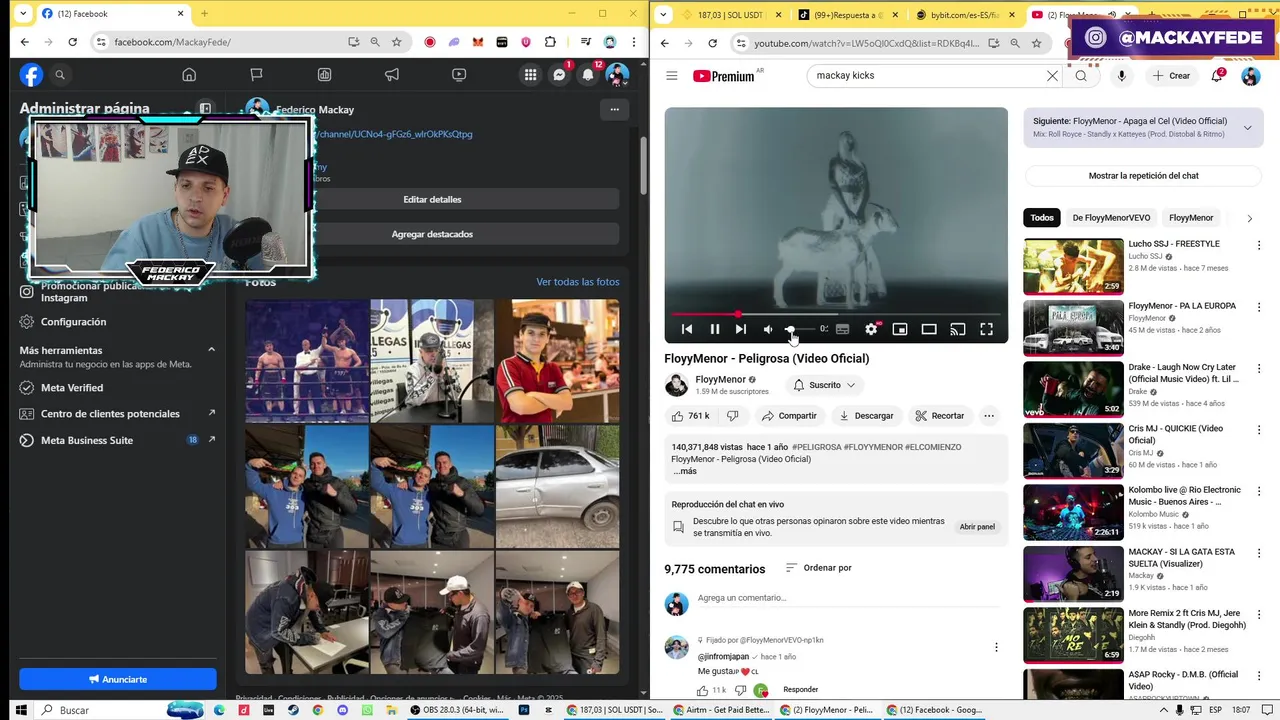The image size is (1280, 720).
Task: Toggle YouTube subtitles button
Action: (843, 329)
